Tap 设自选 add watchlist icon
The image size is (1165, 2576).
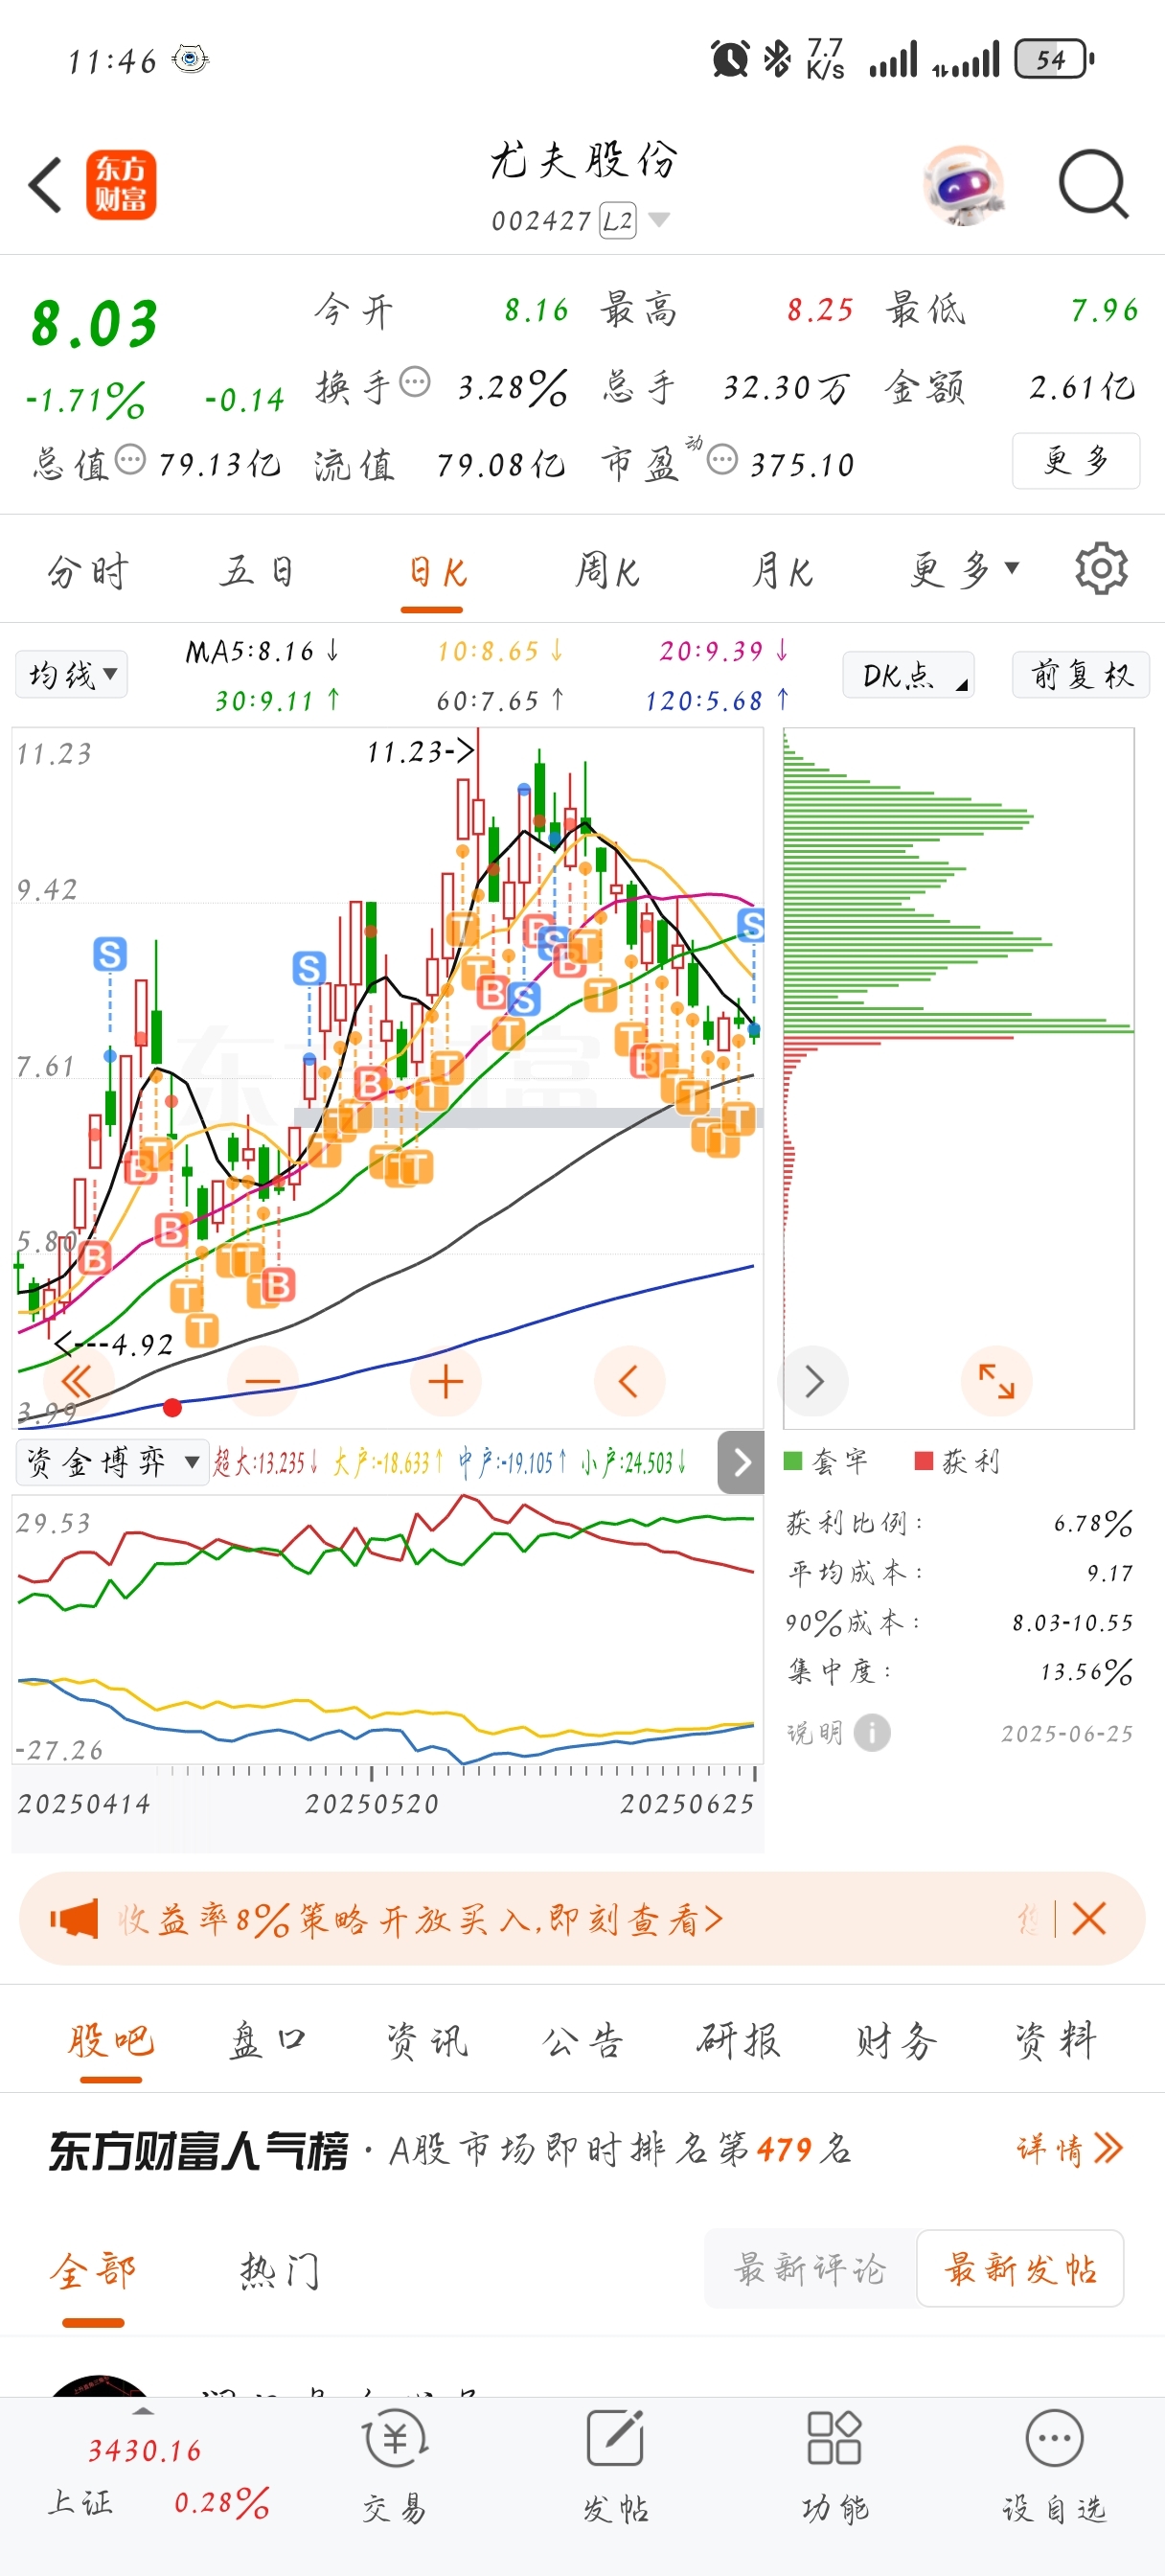click(x=1054, y=2464)
